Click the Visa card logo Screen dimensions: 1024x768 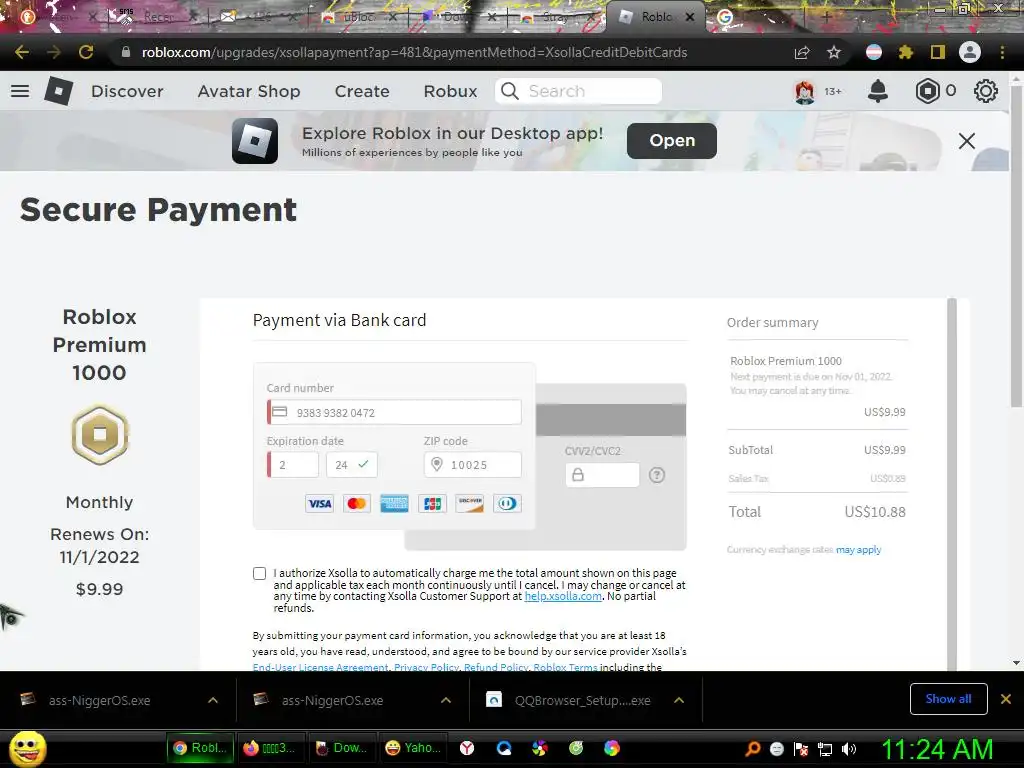(x=319, y=504)
